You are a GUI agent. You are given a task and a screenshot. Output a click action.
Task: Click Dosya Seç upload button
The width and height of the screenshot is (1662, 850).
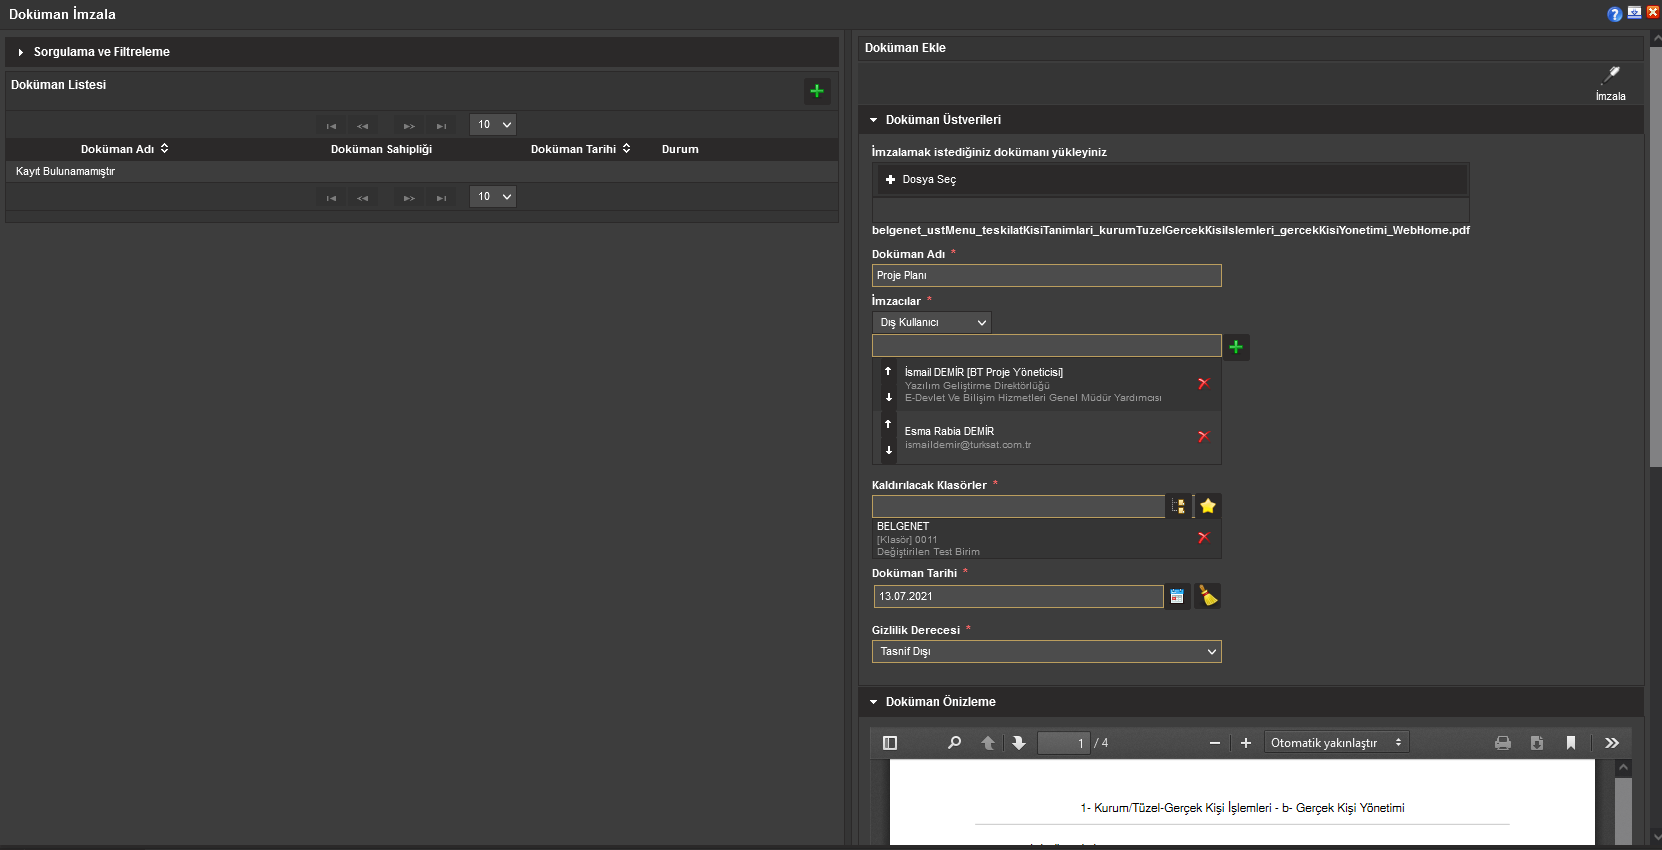(921, 180)
